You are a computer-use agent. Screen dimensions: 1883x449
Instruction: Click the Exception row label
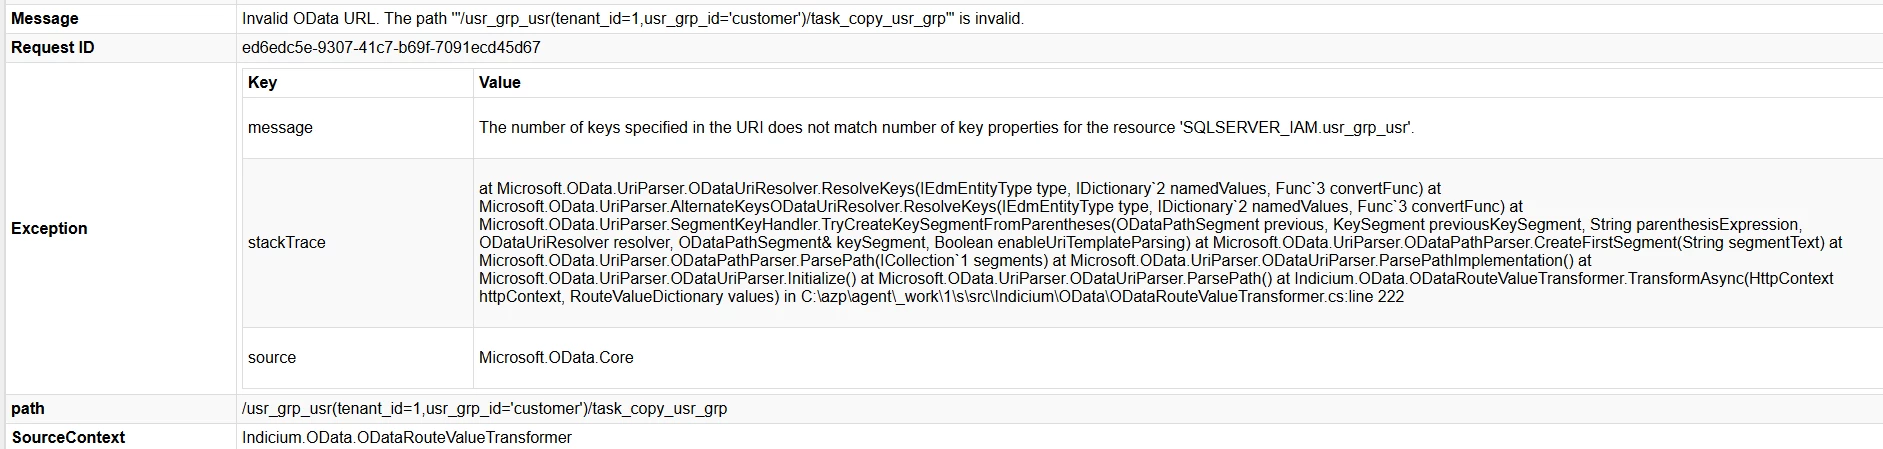(49, 228)
